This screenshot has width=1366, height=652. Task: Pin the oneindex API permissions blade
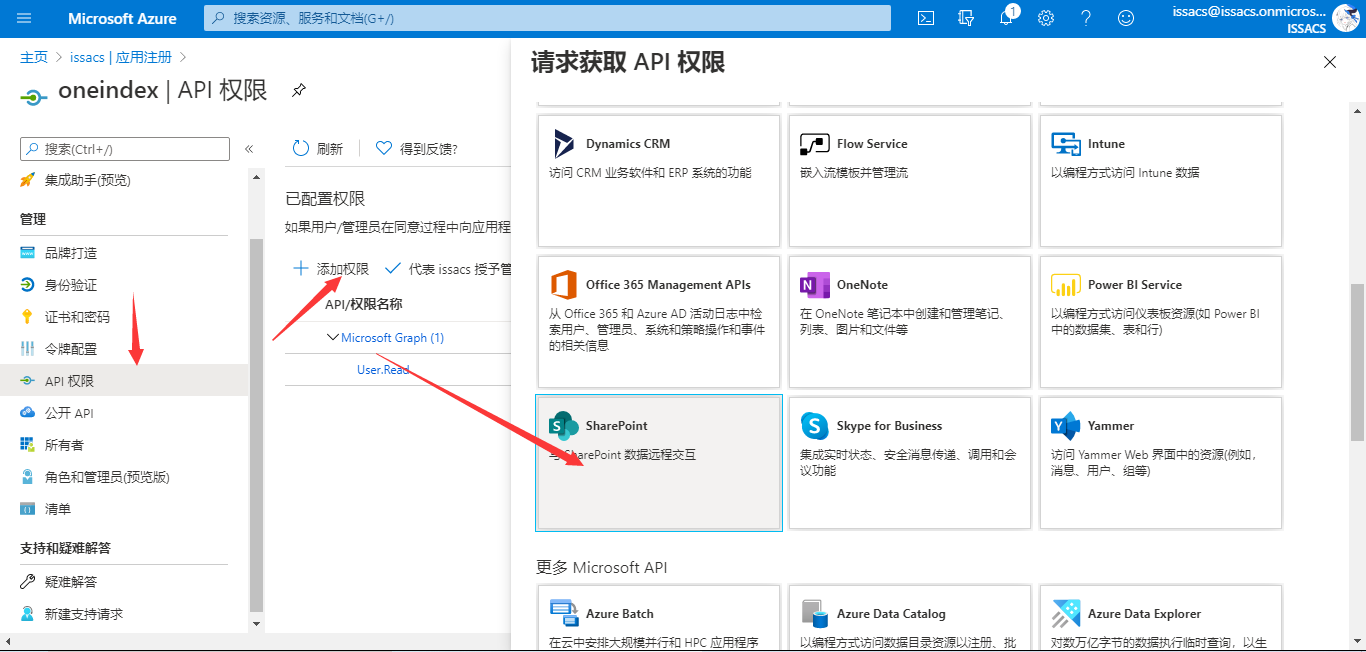point(298,90)
